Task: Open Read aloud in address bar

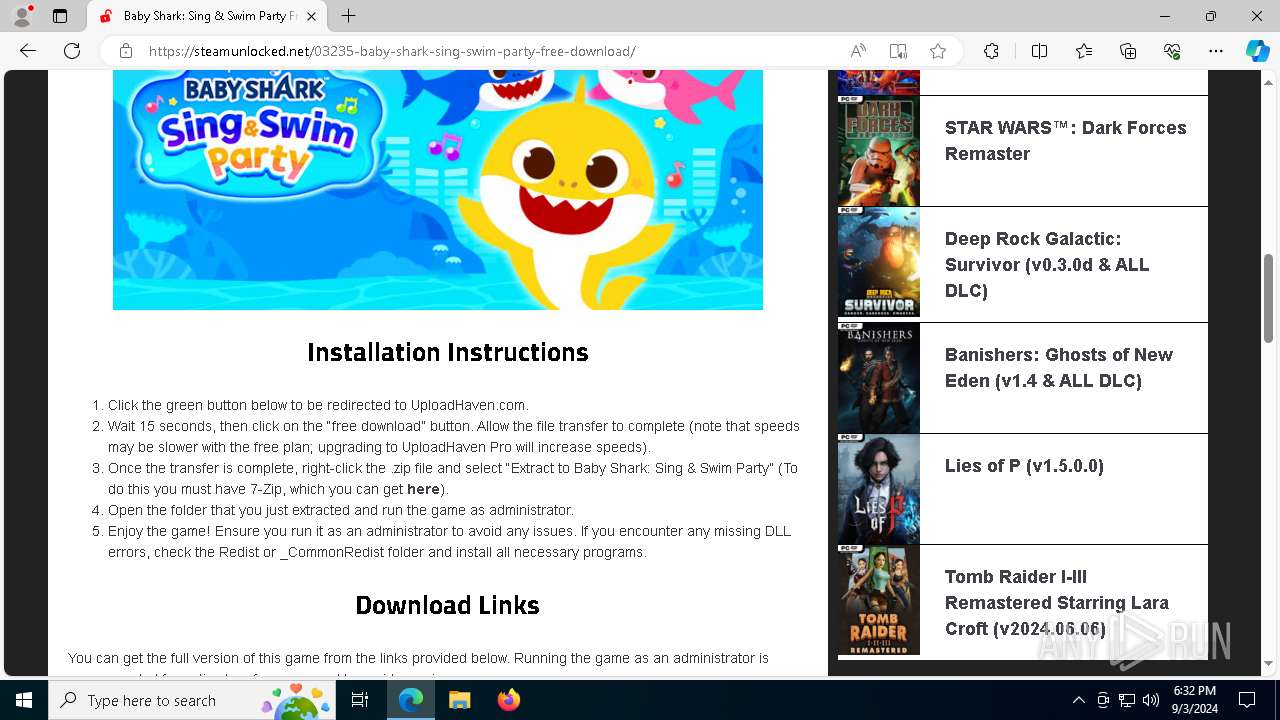Action: pos(858,51)
